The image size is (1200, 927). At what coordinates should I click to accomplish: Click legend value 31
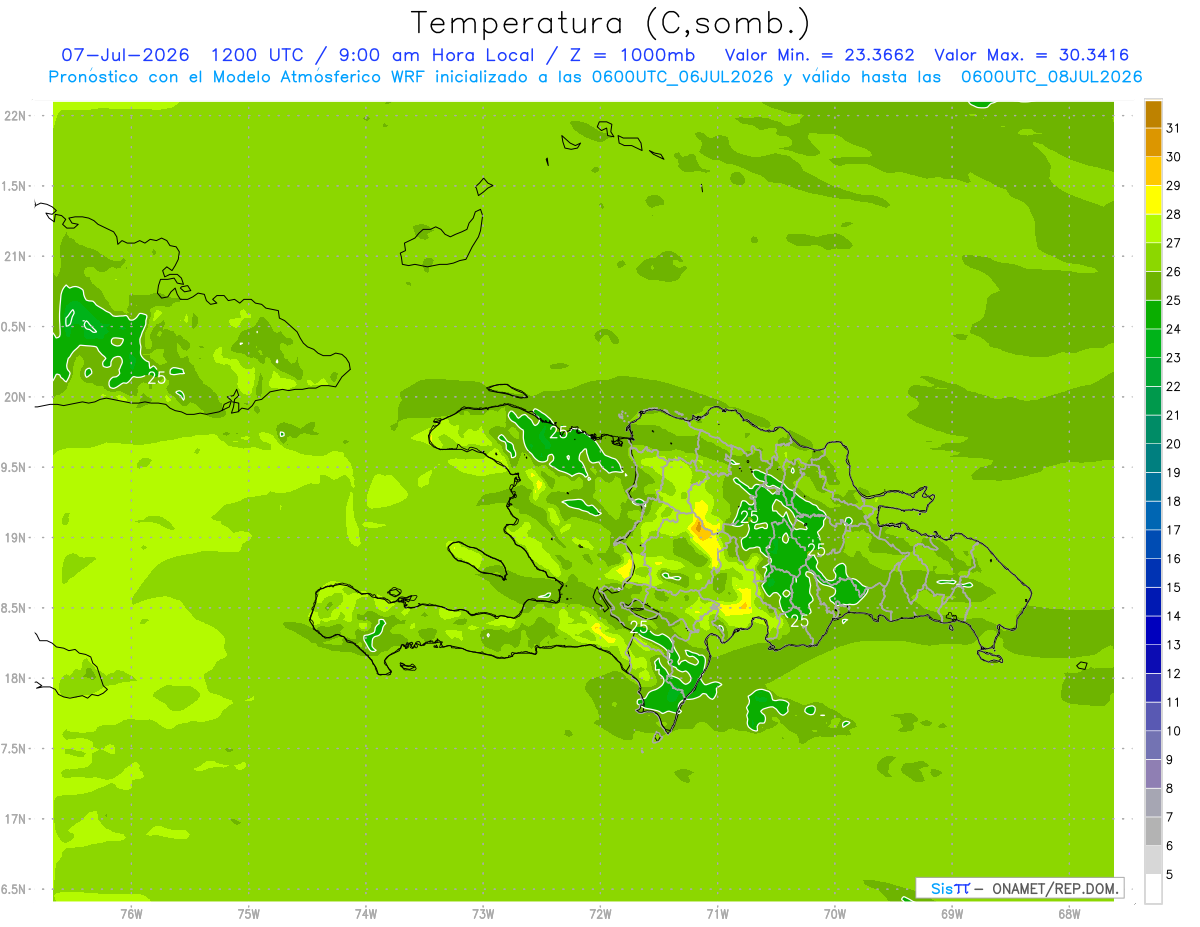(1173, 128)
